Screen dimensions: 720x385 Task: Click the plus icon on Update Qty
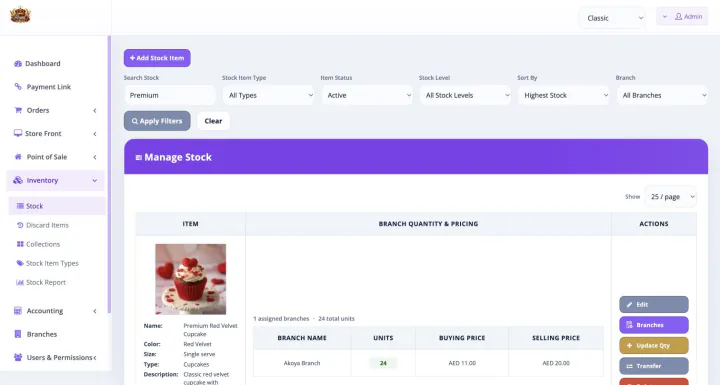630,345
